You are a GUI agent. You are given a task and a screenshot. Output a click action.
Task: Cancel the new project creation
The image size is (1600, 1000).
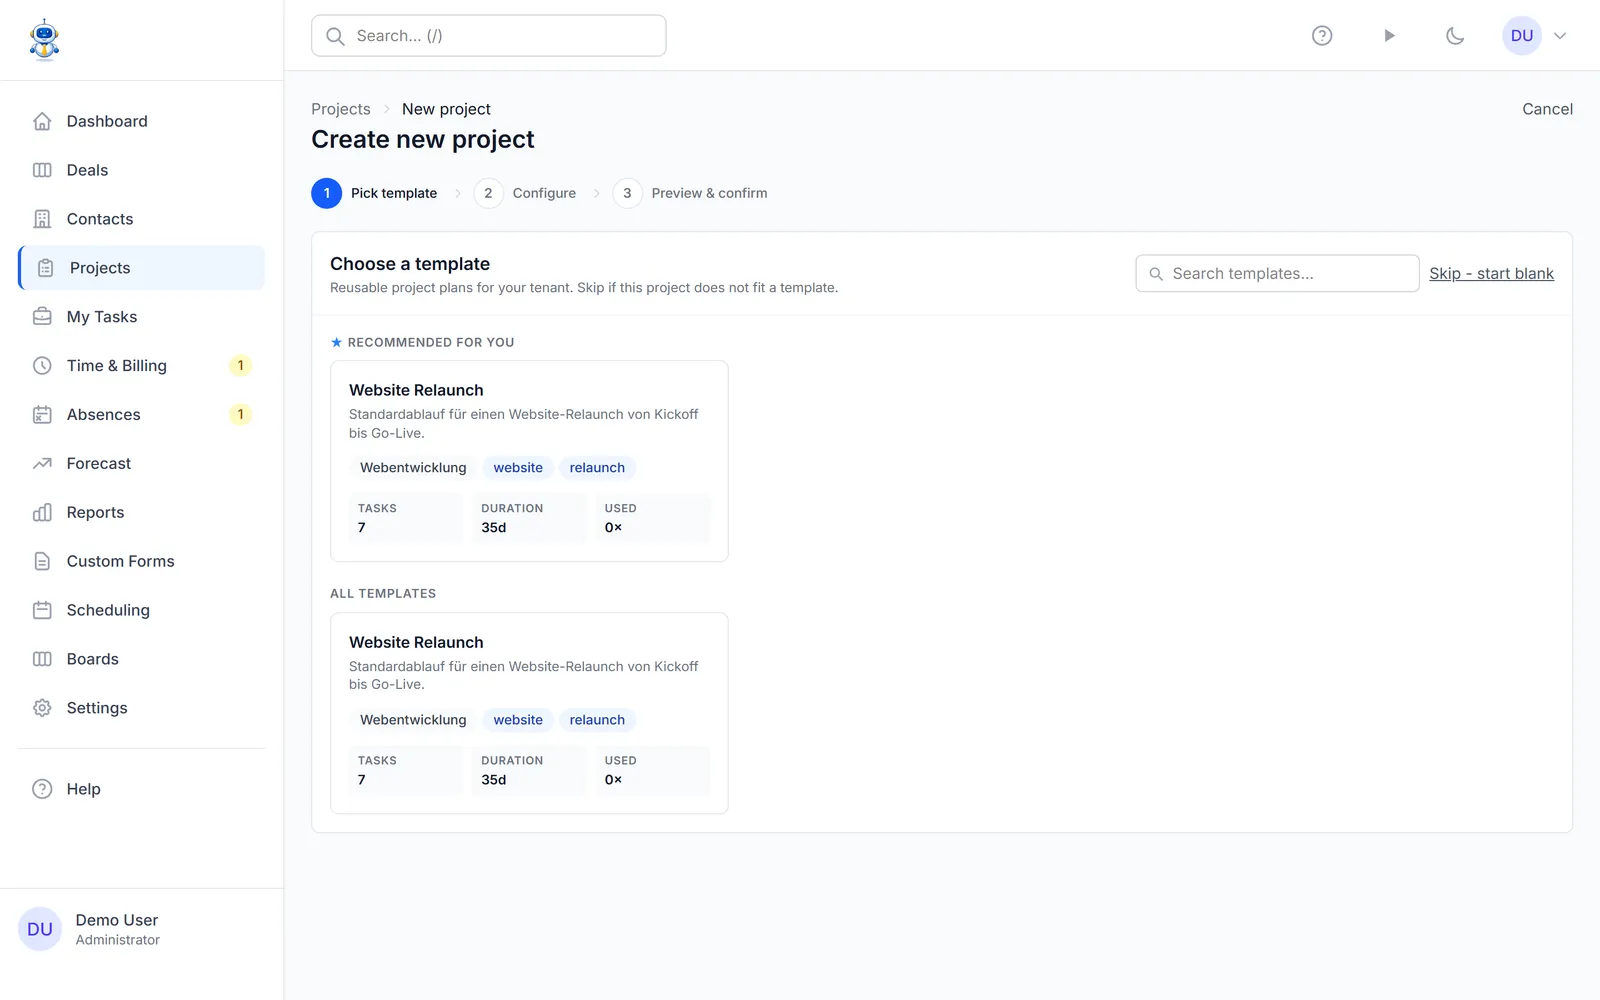pyautogui.click(x=1547, y=109)
